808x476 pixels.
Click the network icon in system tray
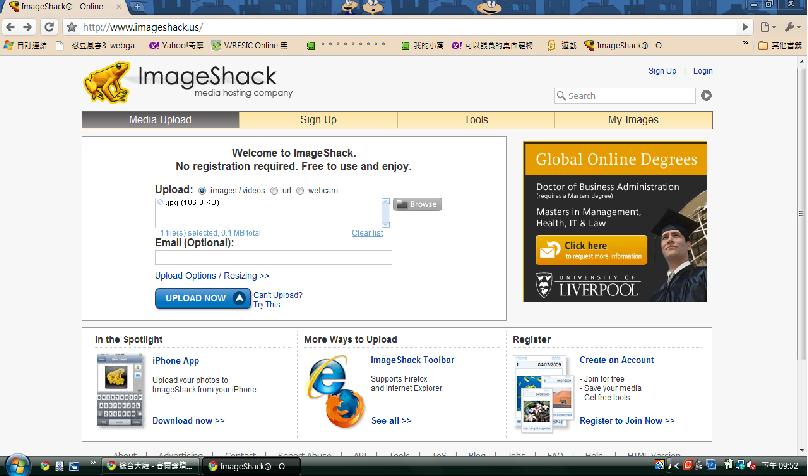(740, 465)
